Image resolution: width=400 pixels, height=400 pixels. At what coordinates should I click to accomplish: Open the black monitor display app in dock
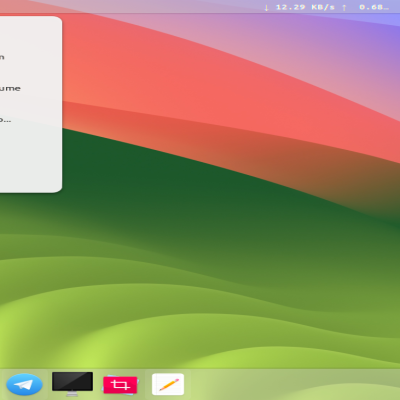click(x=72, y=384)
